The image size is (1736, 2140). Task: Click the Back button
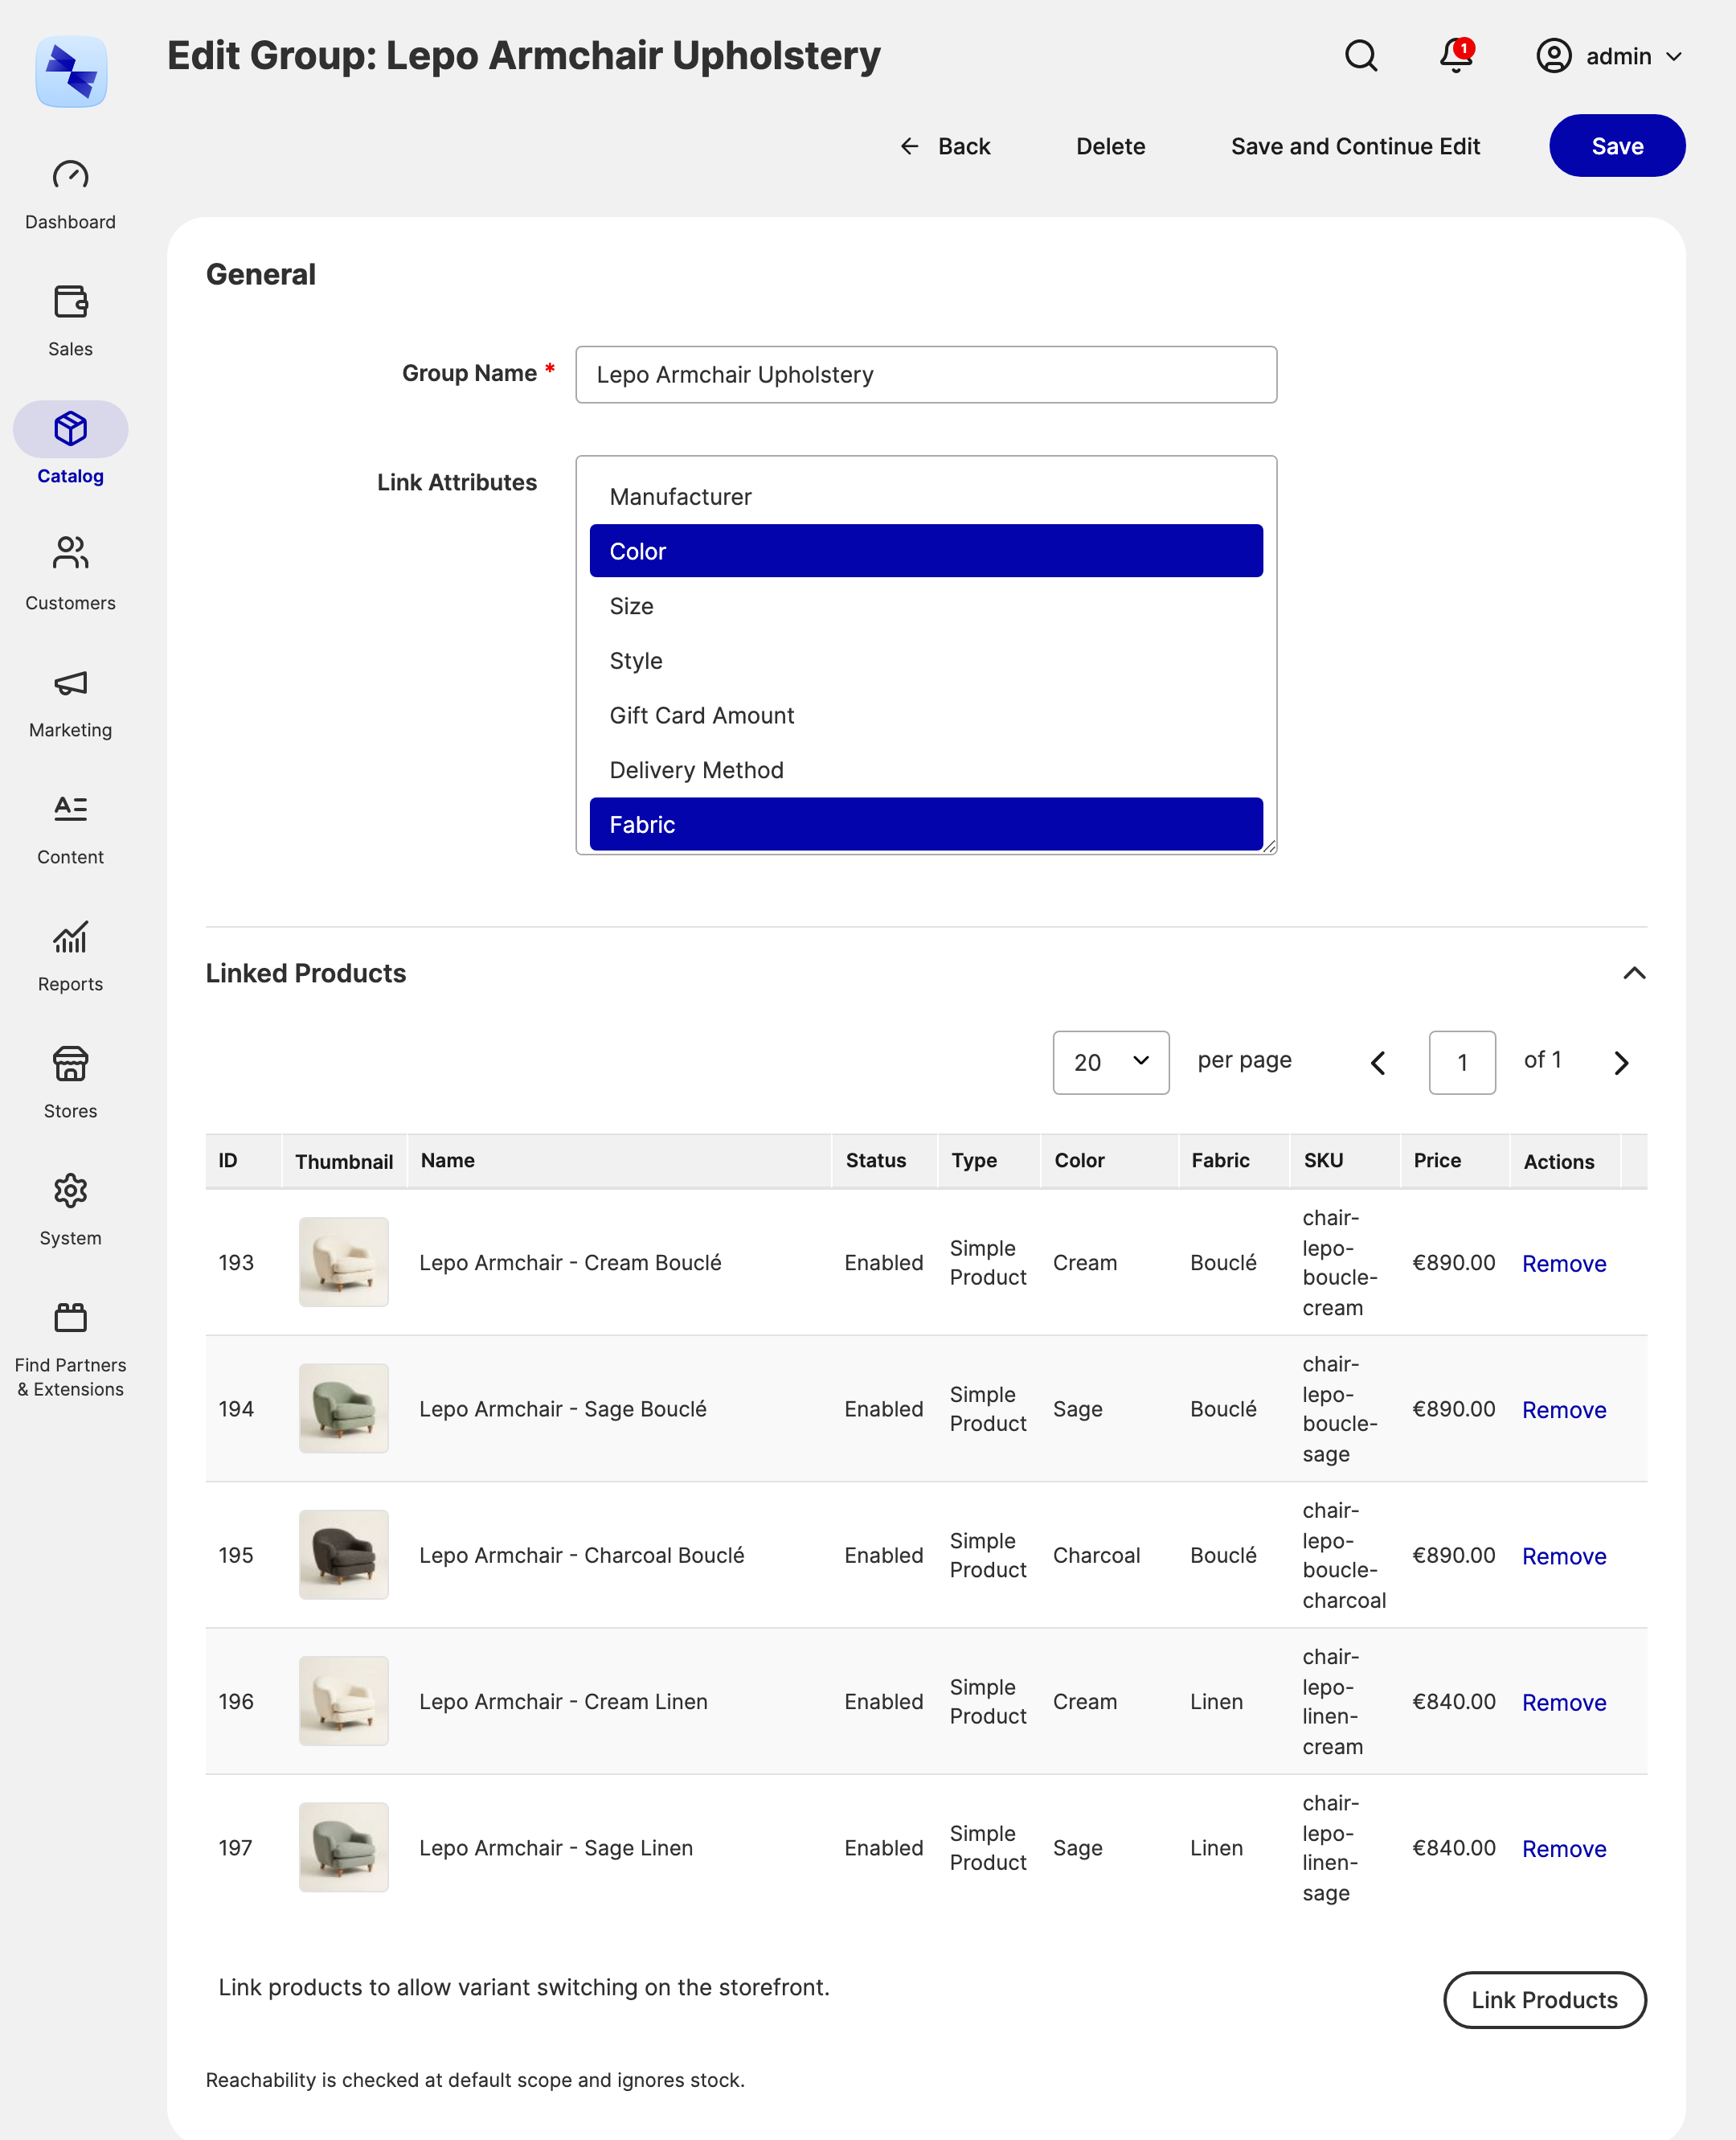945,146
